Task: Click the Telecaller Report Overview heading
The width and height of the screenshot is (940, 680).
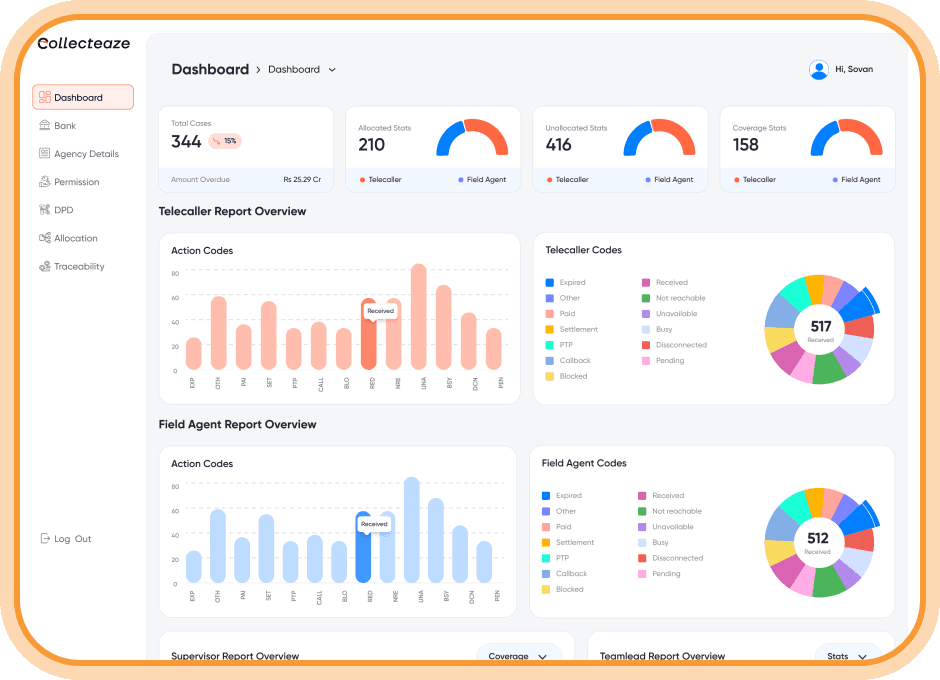Action: tap(232, 211)
